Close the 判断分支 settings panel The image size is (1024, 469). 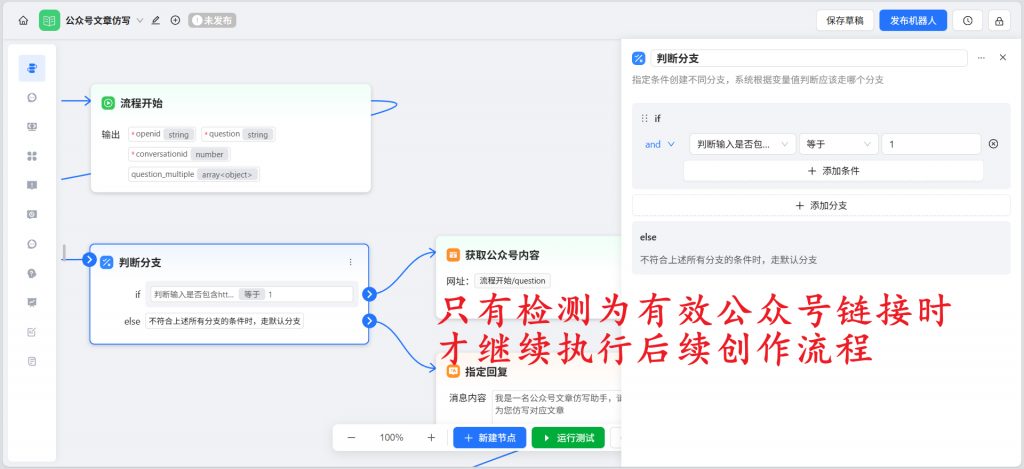1003,57
